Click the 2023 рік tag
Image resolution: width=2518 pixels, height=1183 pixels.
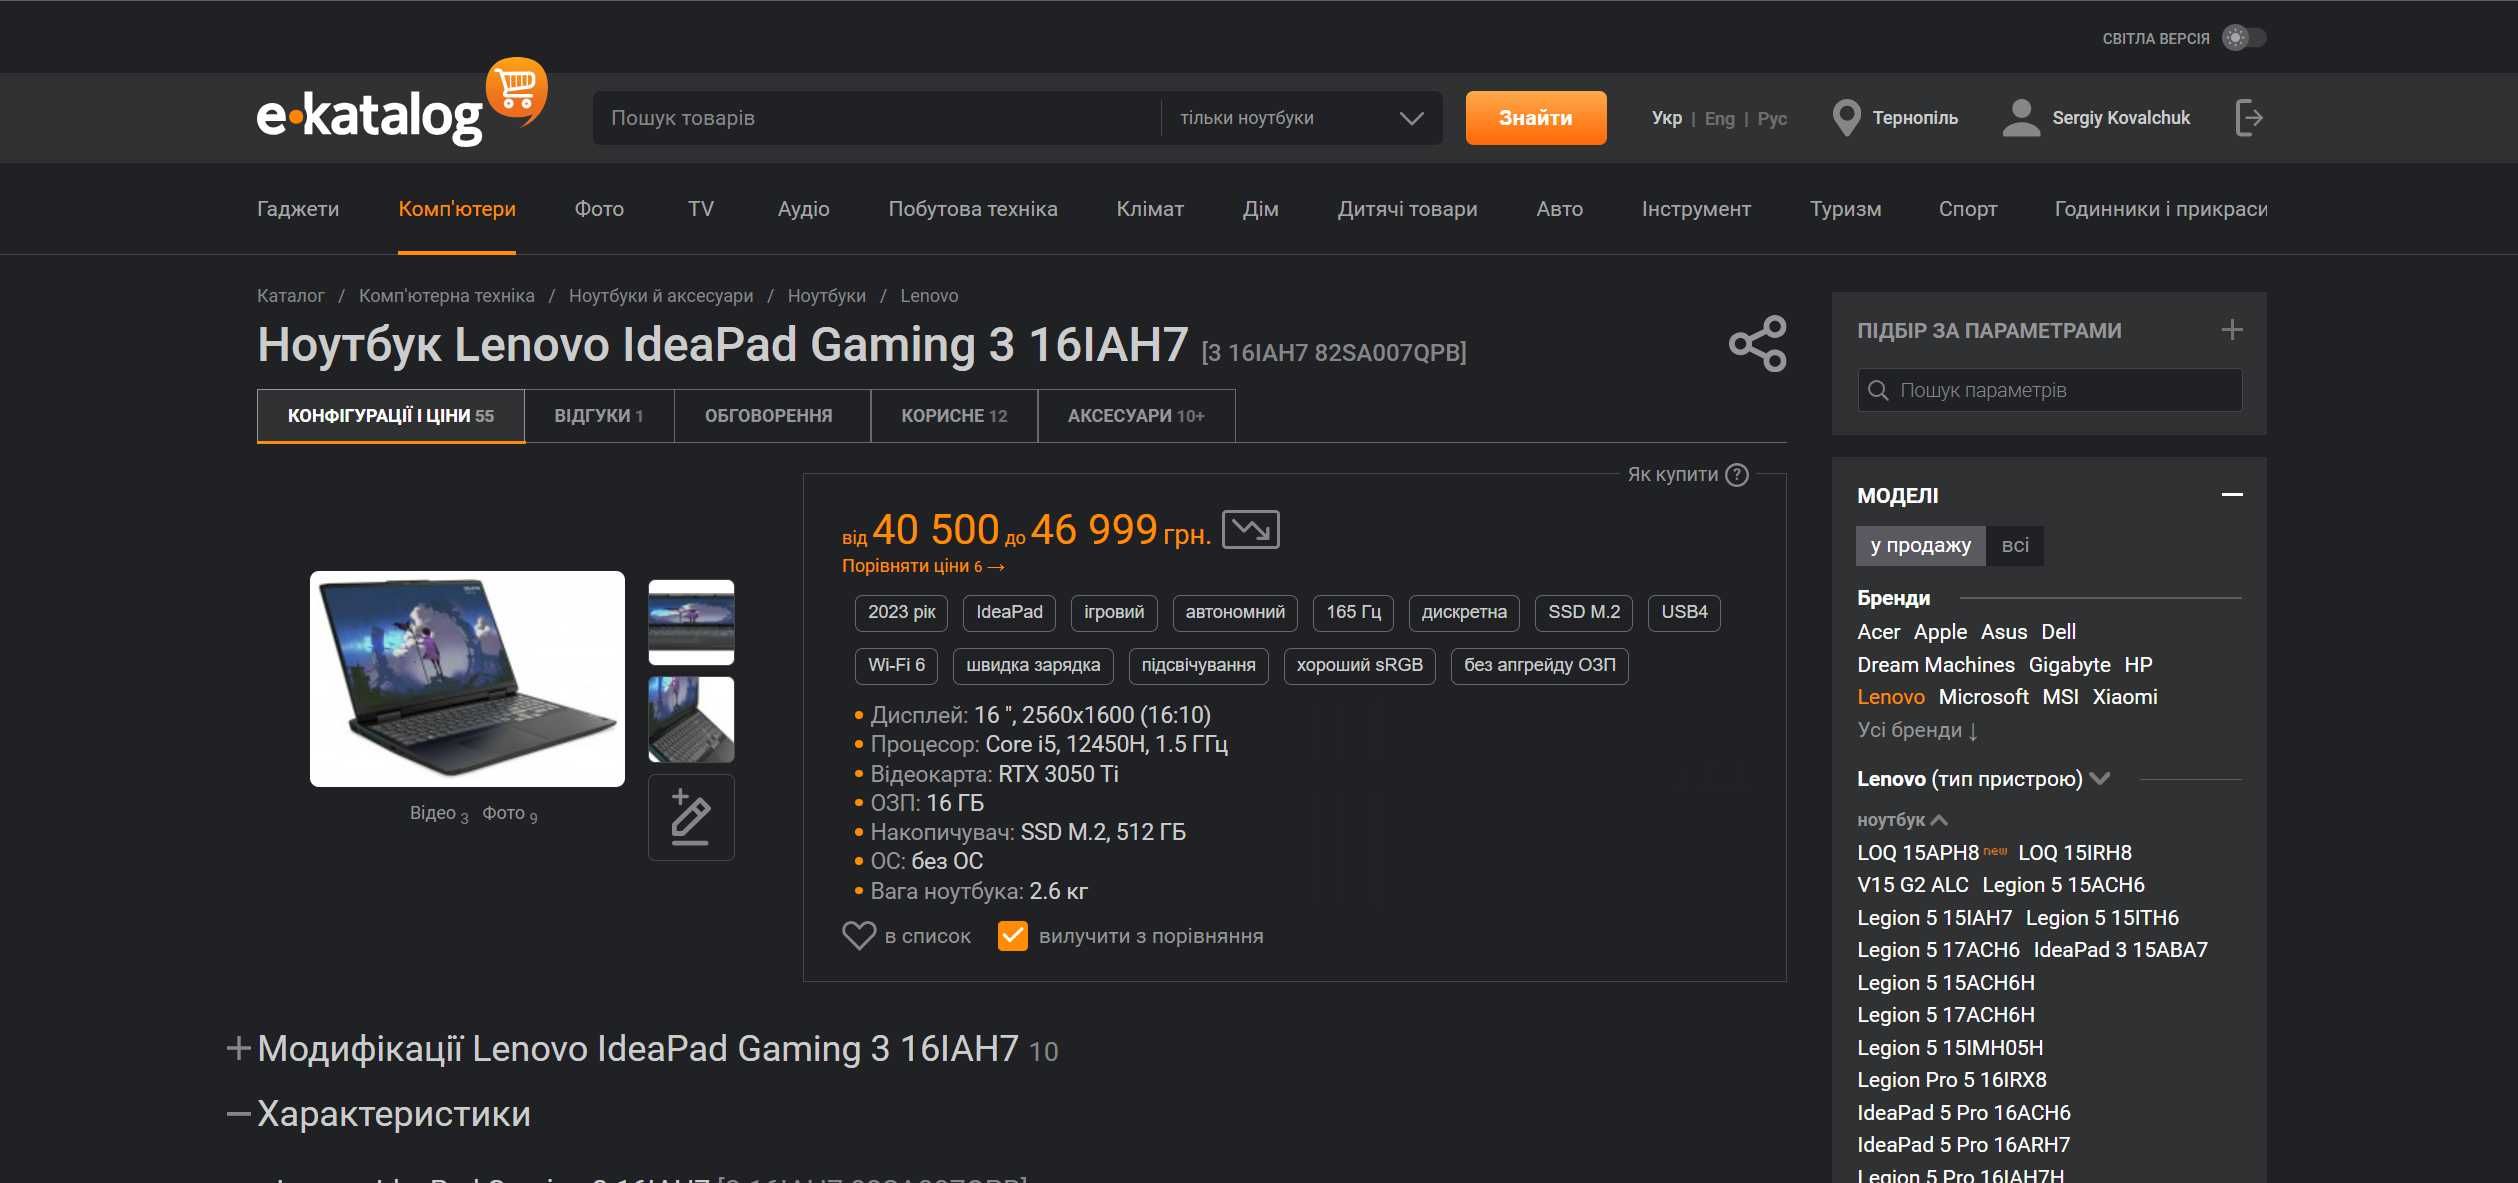tap(902, 612)
